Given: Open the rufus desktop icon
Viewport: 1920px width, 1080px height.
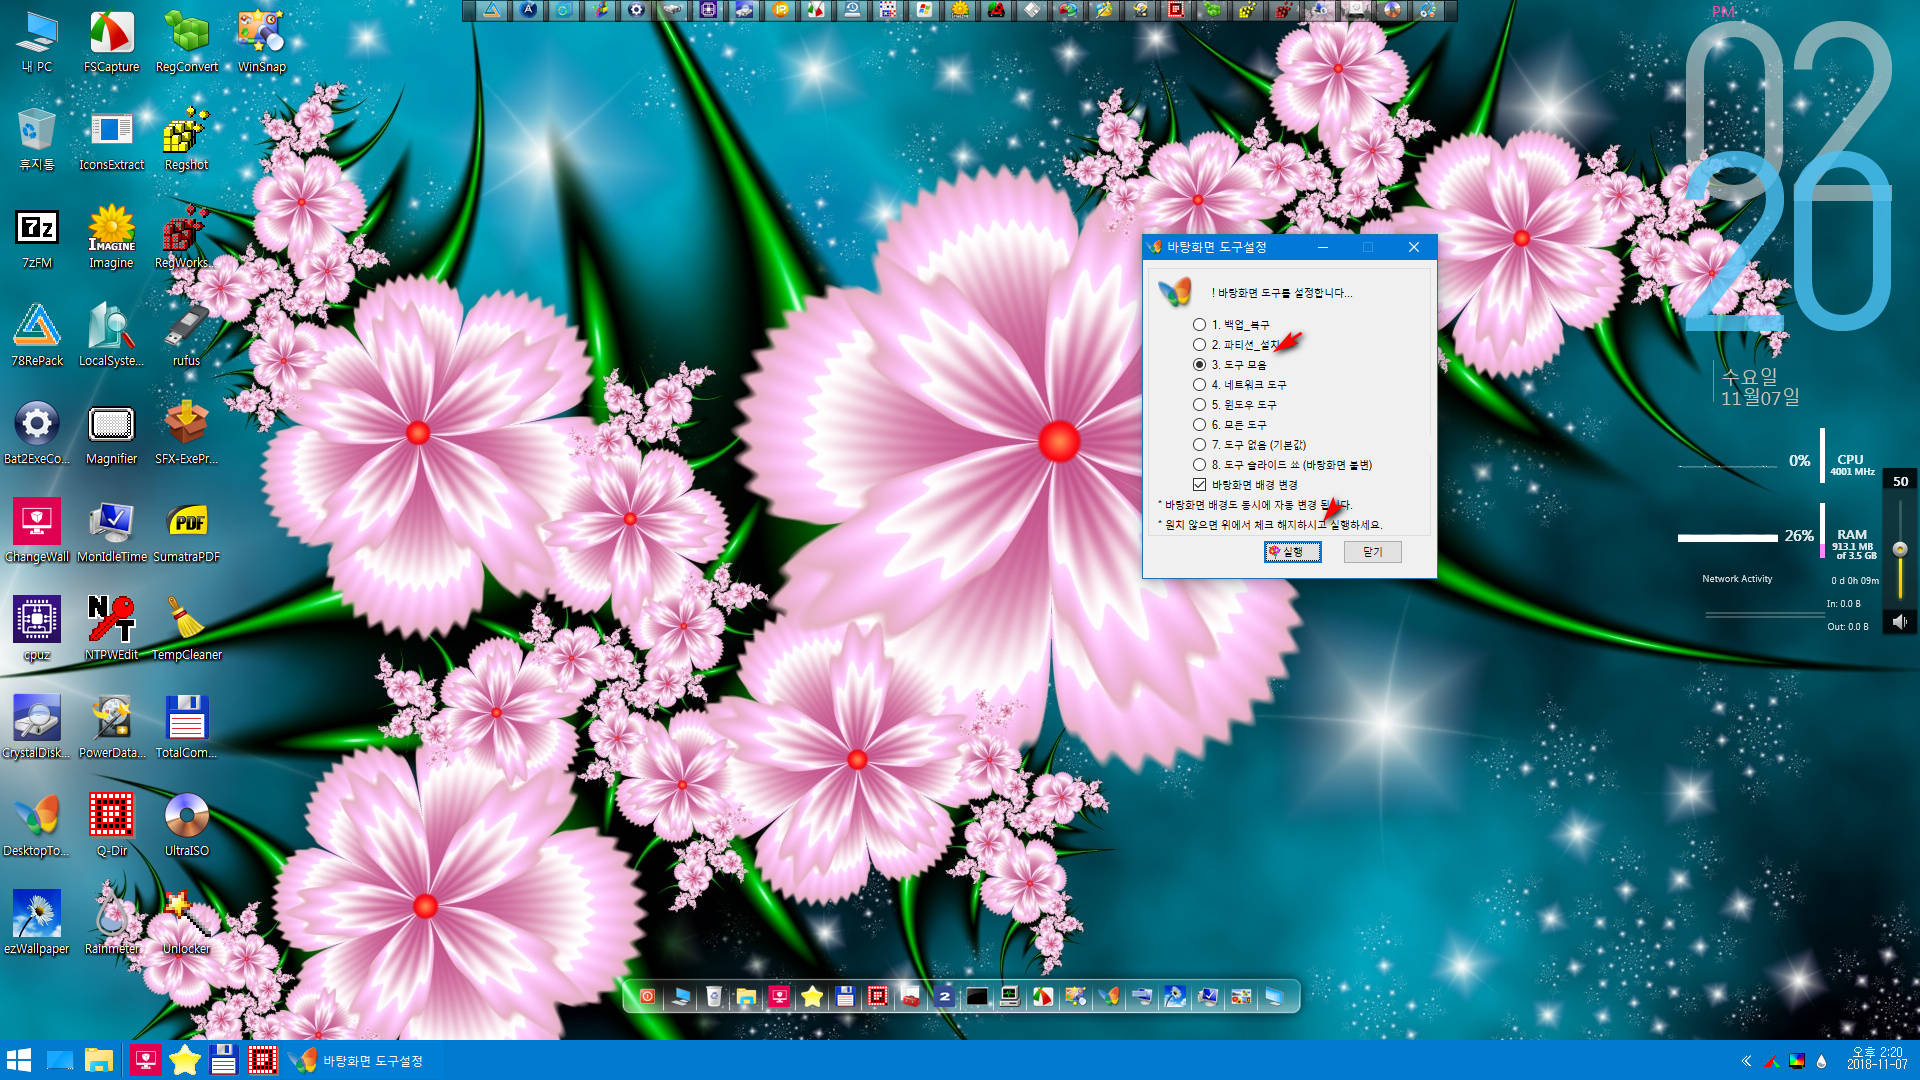Looking at the screenshot, I should pyautogui.click(x=186, y=336).
